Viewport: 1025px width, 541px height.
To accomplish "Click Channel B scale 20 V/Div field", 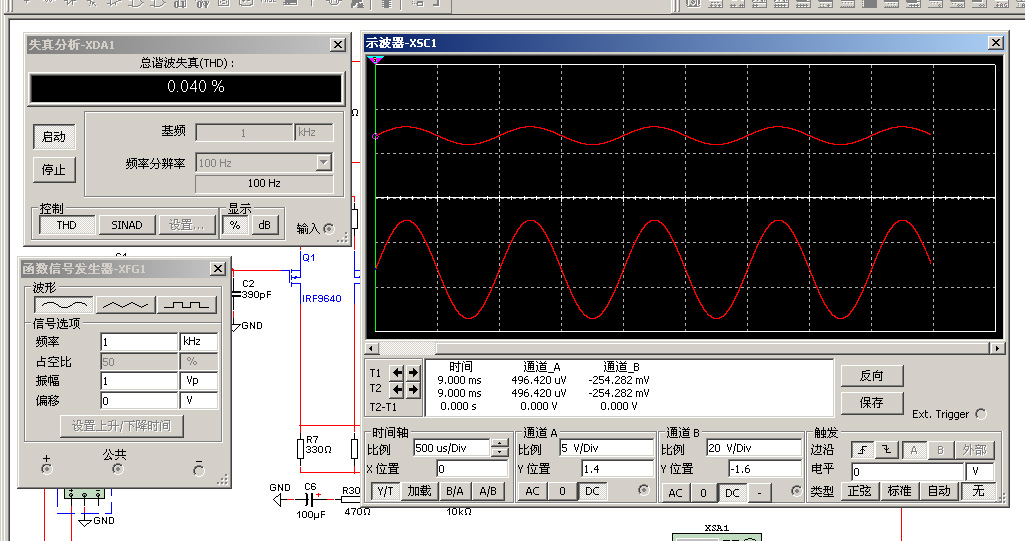I will 754,448.
